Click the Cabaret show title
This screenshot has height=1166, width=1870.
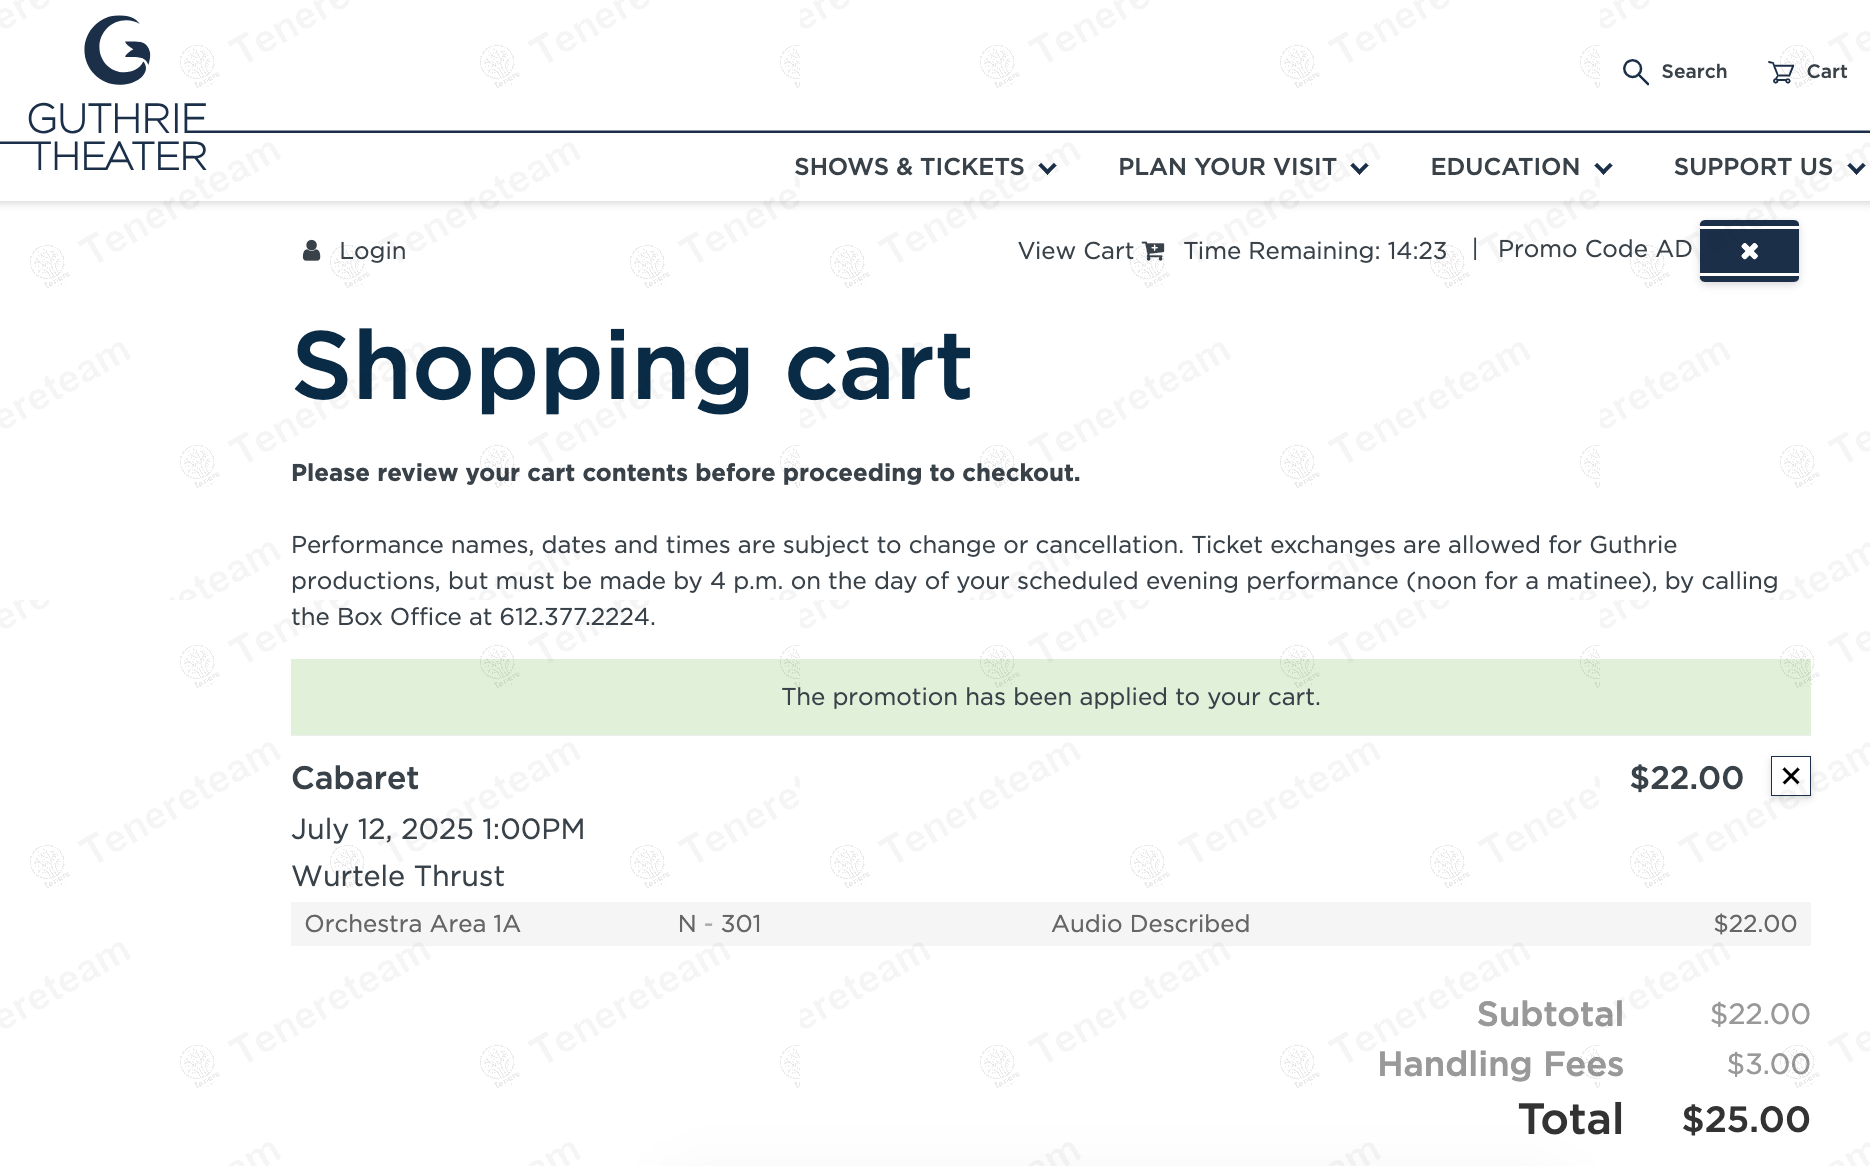coord(355,778)
